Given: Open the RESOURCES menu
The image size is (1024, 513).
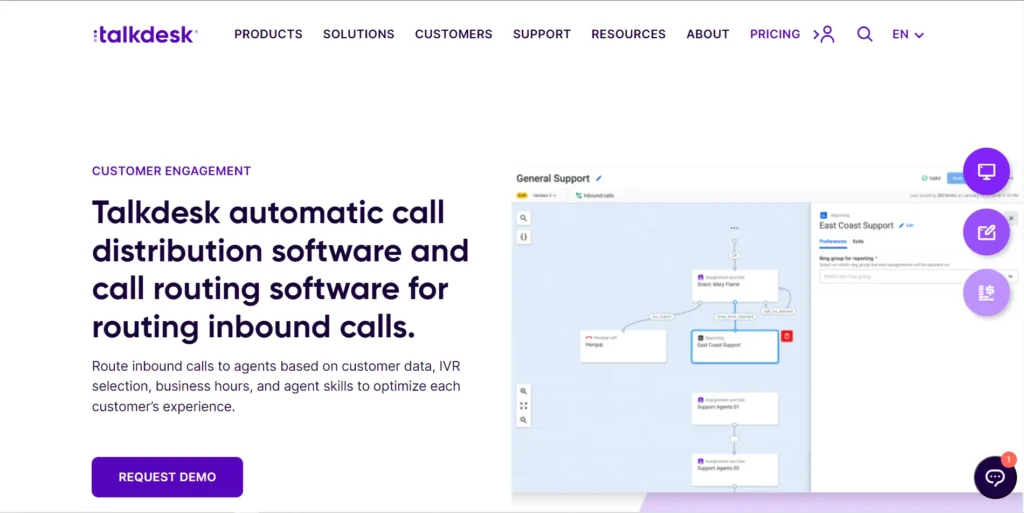Looking at the screenshot, I should [x=628, y=34].
